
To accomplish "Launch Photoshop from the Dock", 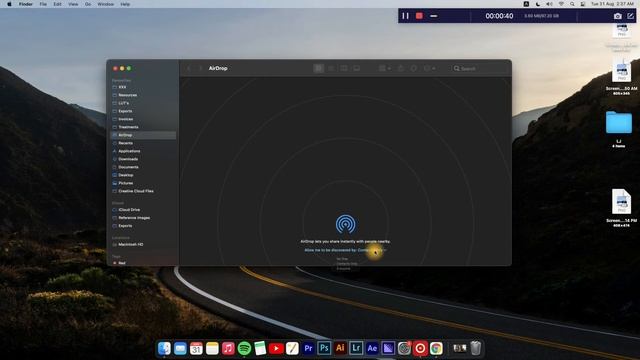I will [324, 348].
